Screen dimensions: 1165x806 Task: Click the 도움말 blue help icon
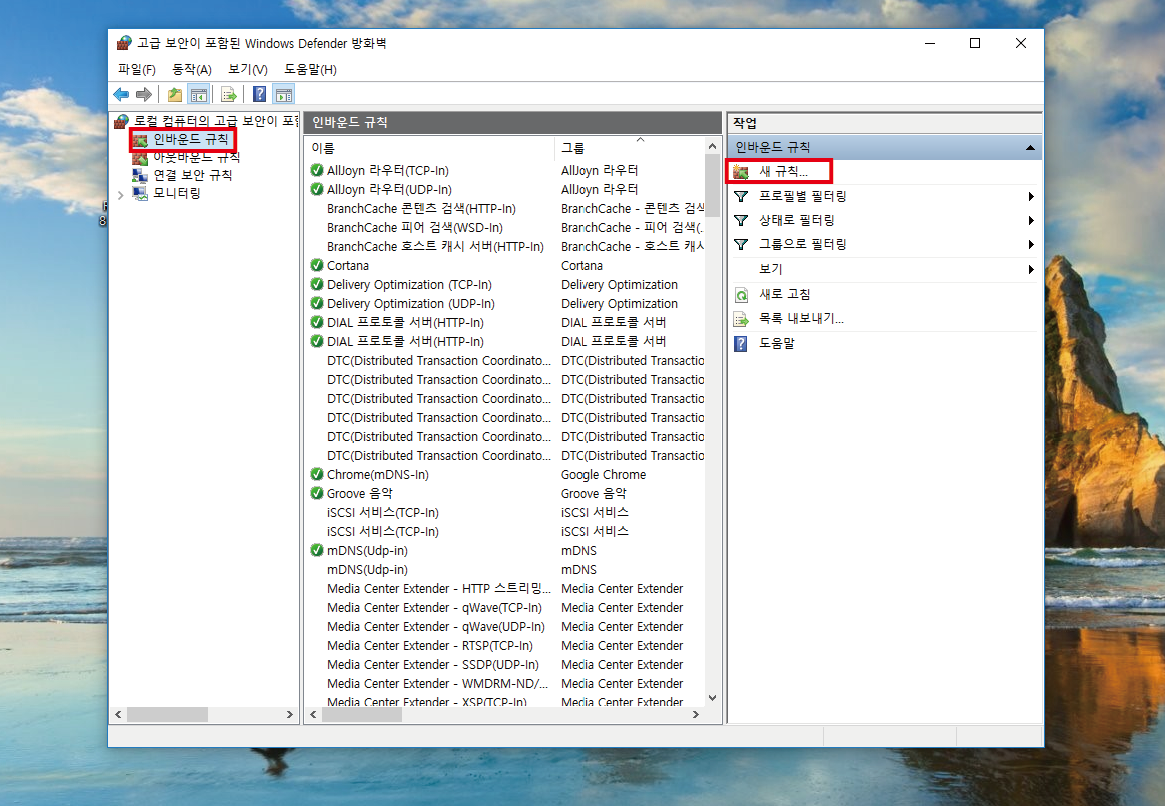pos(741,344)
